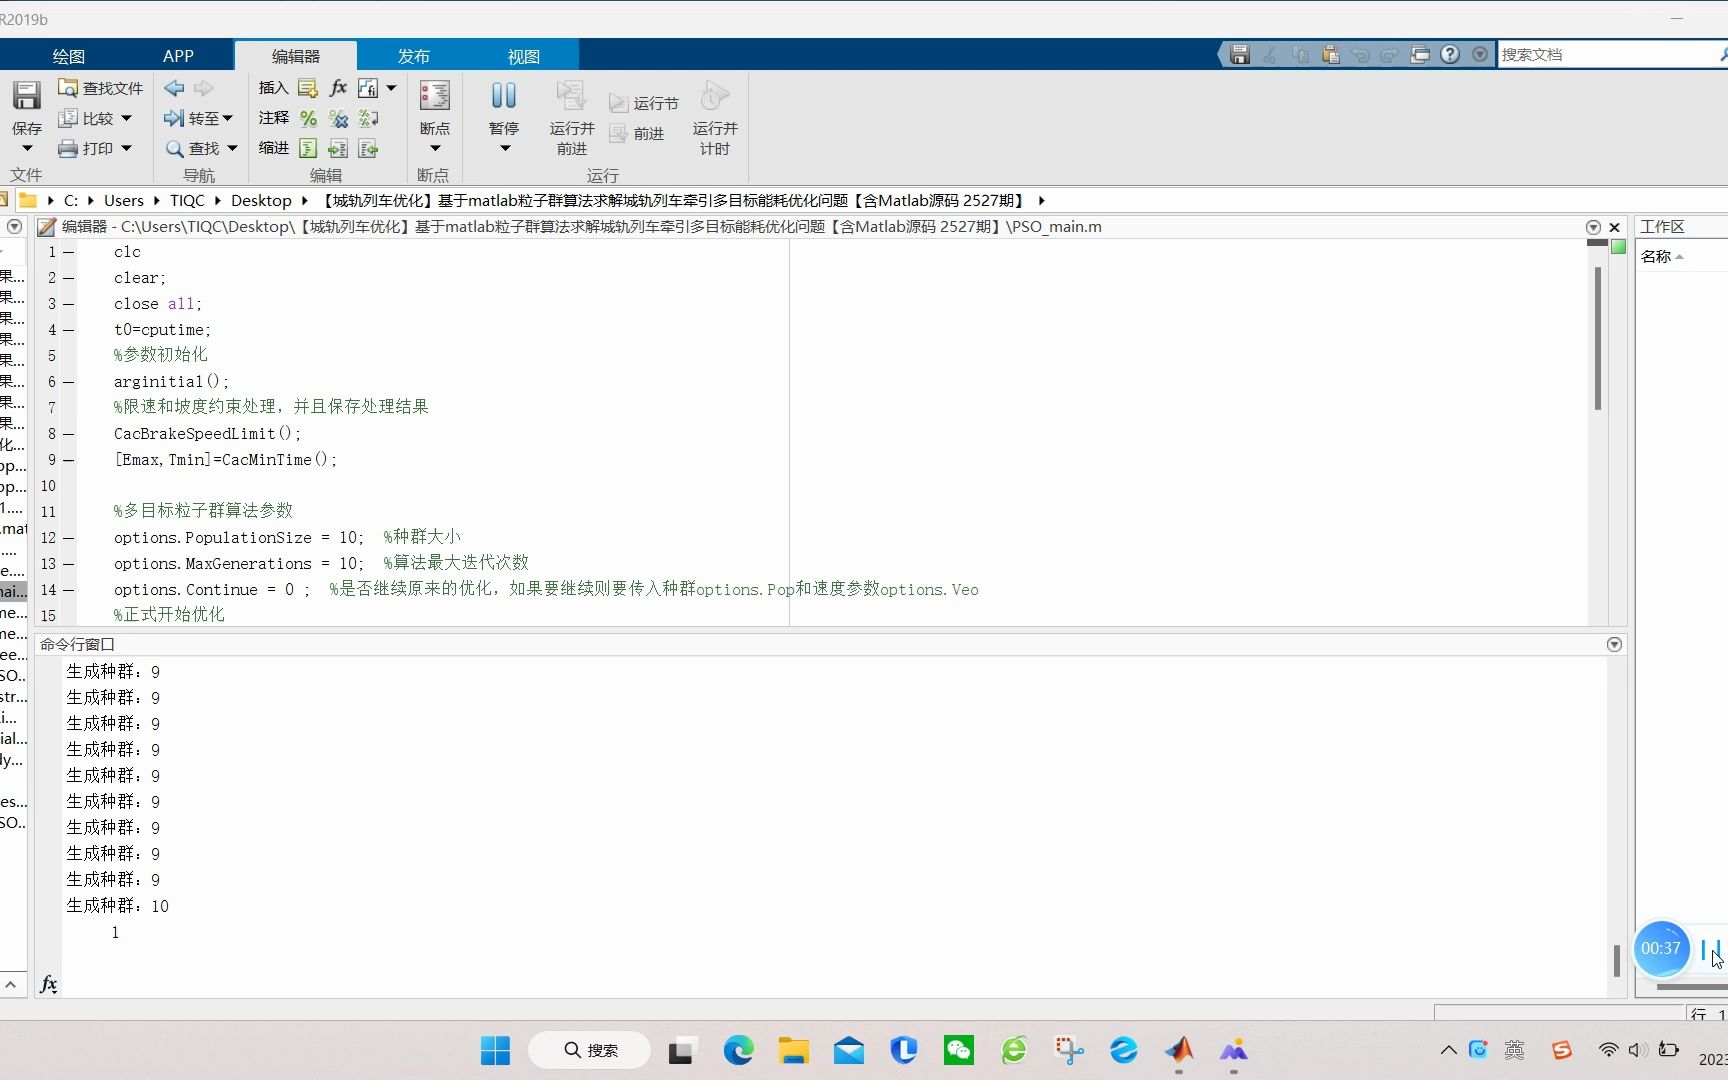This screenshot has height=1080, width=1728.
Task: Click fx icon beside command prompt
Action: tap(48, 984)
